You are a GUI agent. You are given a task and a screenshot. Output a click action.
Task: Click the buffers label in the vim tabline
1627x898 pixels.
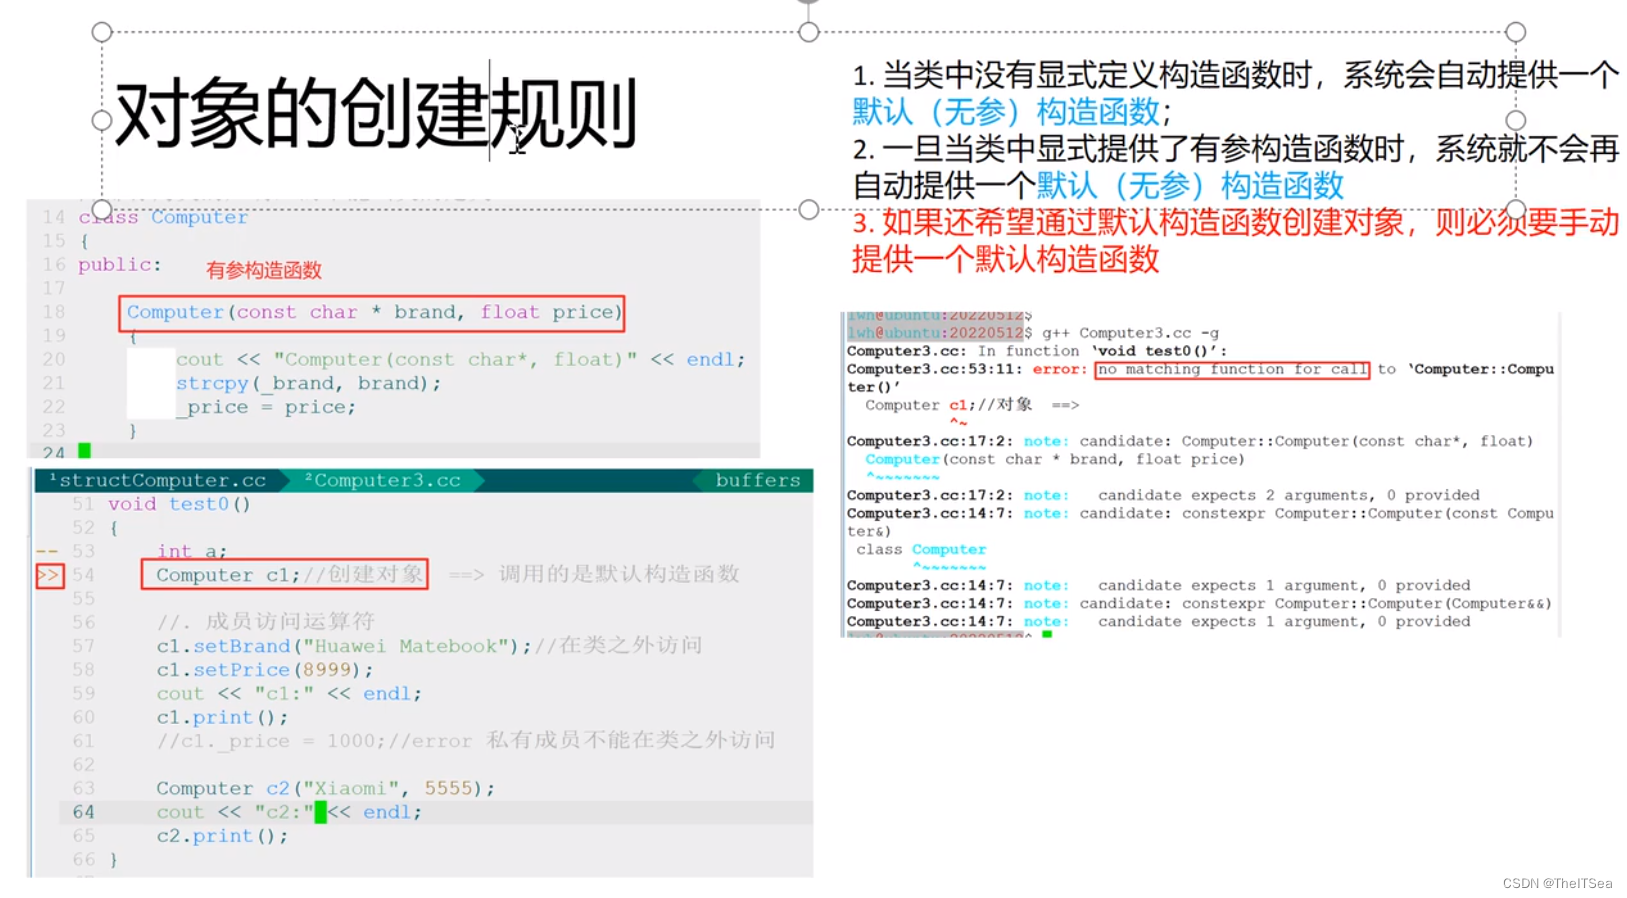coord(758,481)
